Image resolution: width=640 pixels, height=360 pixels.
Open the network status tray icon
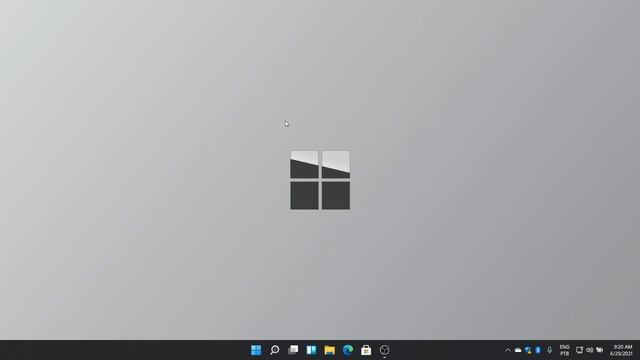(579, 350)
